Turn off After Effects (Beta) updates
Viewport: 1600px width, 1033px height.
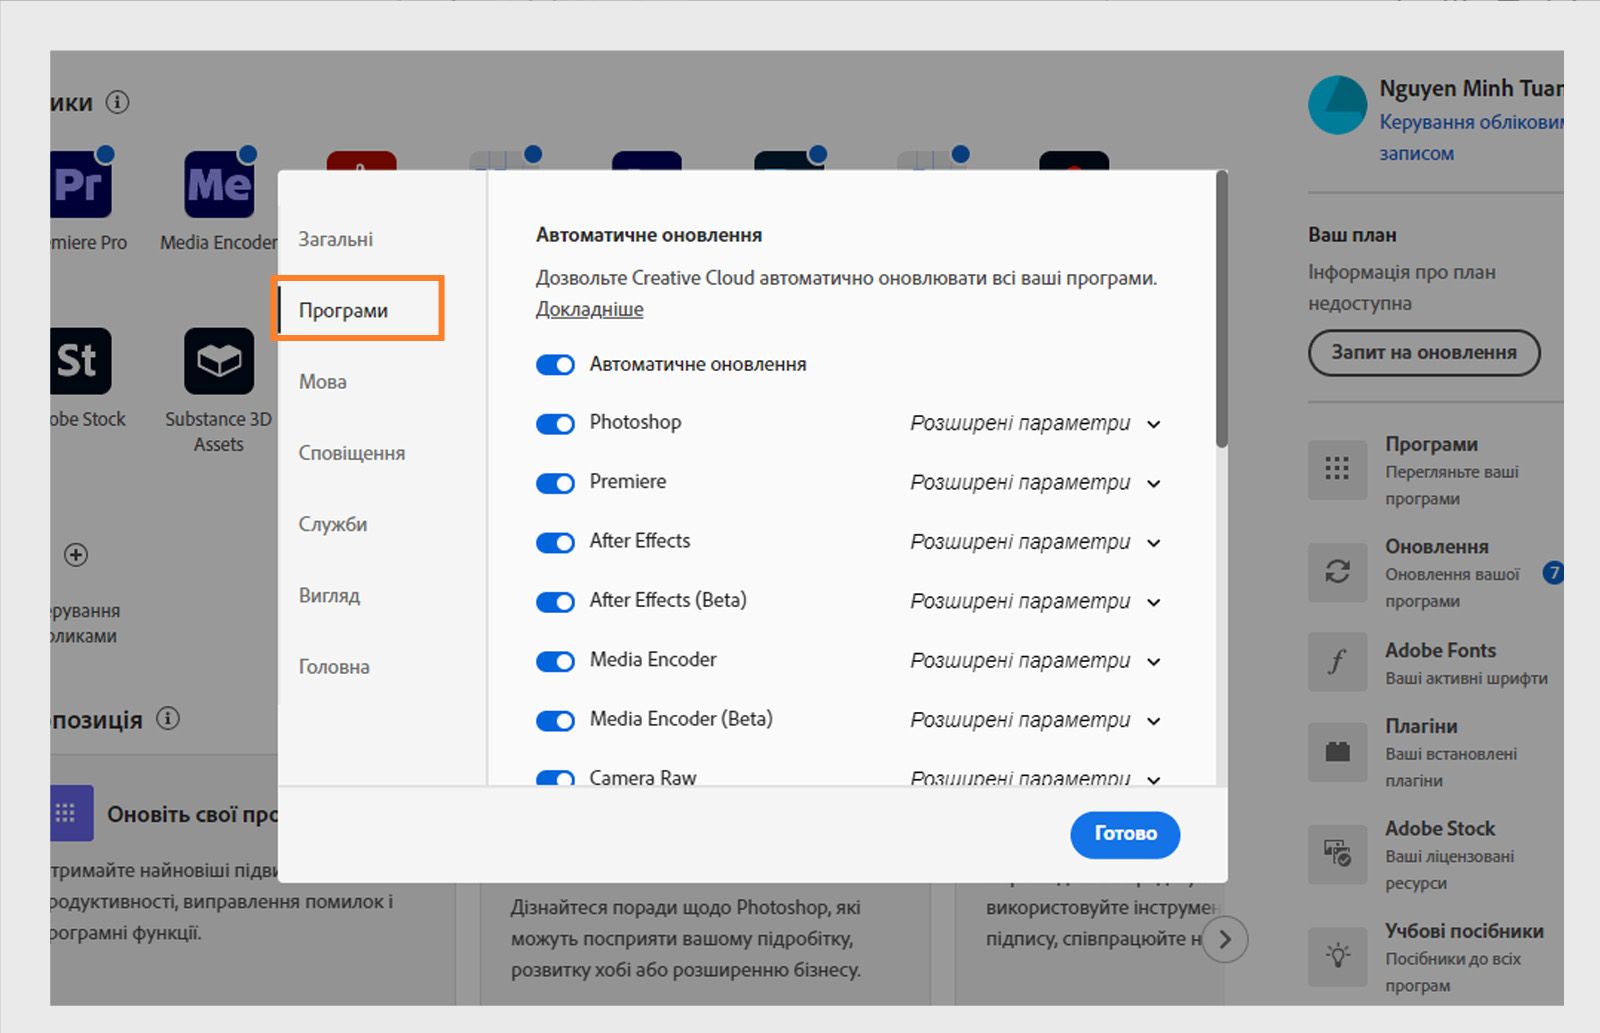(555, 601)
